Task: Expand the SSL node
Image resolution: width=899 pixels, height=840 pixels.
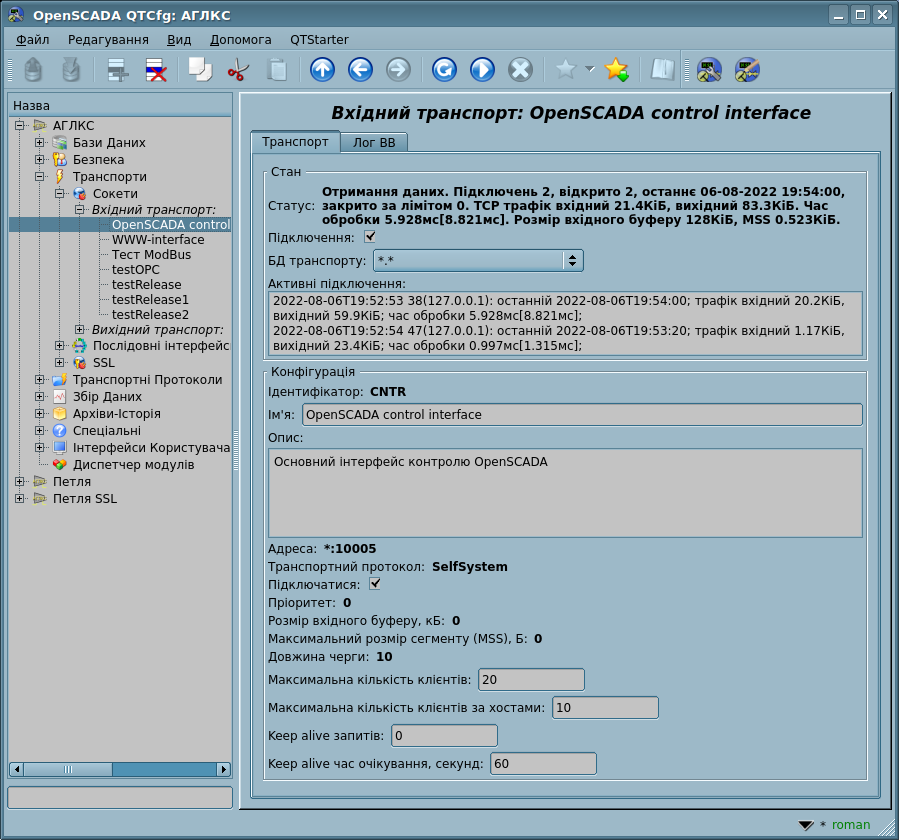Action: [60, 362]
